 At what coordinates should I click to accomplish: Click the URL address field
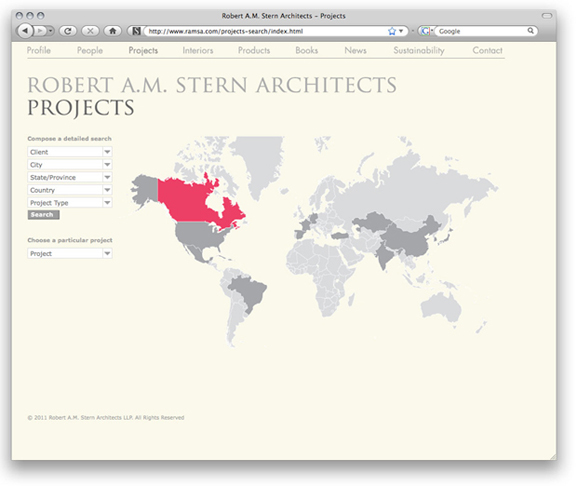coord(265,31)
